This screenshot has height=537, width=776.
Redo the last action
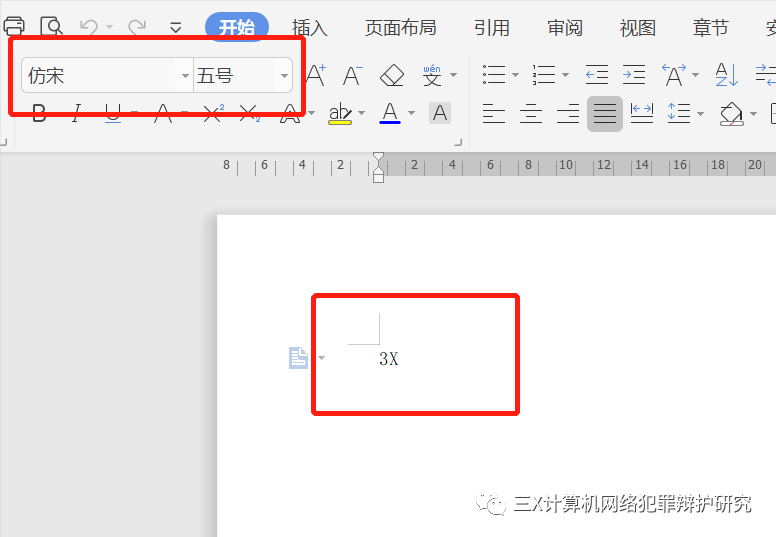(137, 26)
